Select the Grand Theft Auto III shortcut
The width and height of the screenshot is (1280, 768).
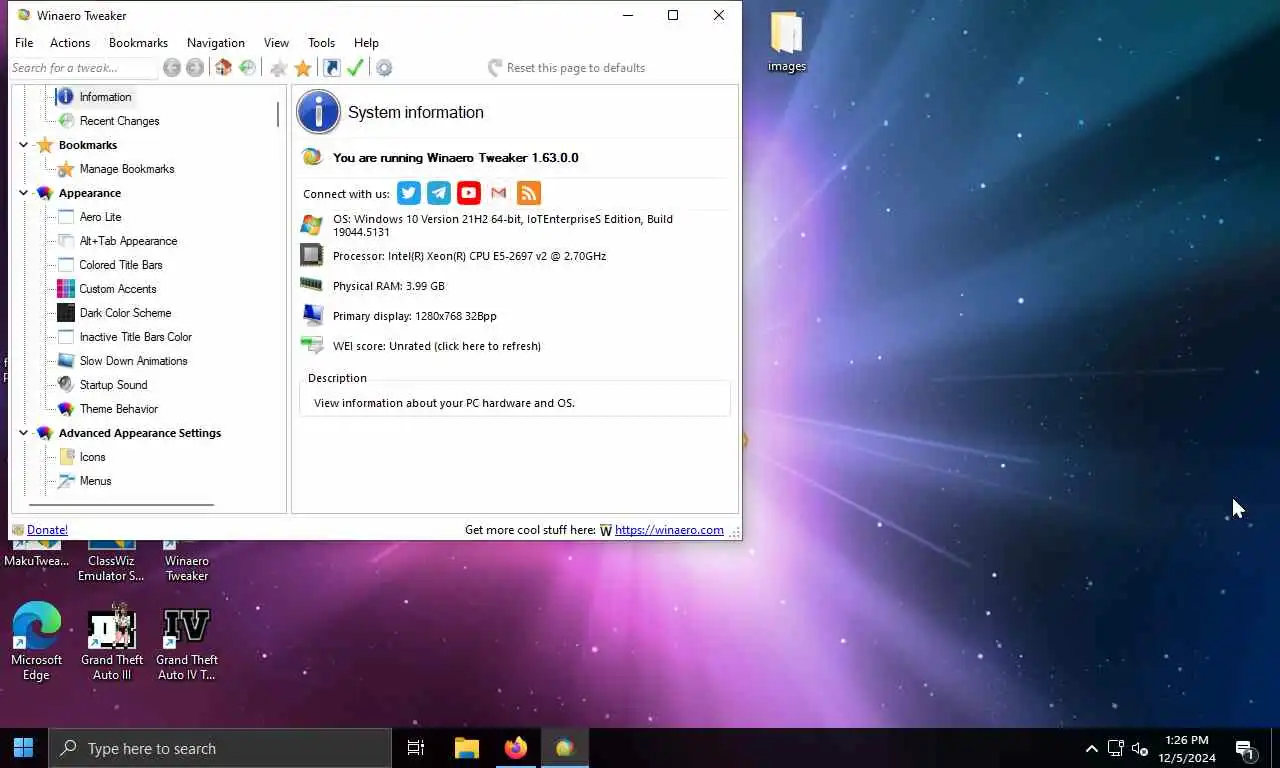pyautogui.click(x=112, y=641)
